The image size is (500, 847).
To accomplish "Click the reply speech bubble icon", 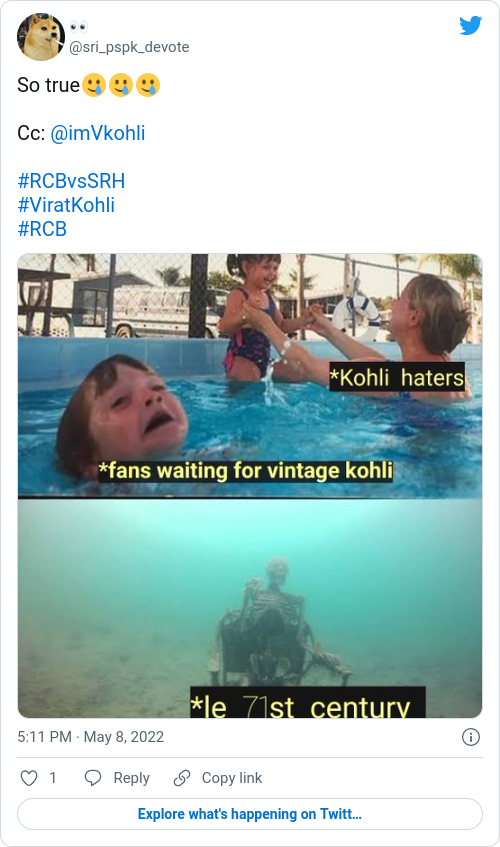I will (x=93, y=778).
